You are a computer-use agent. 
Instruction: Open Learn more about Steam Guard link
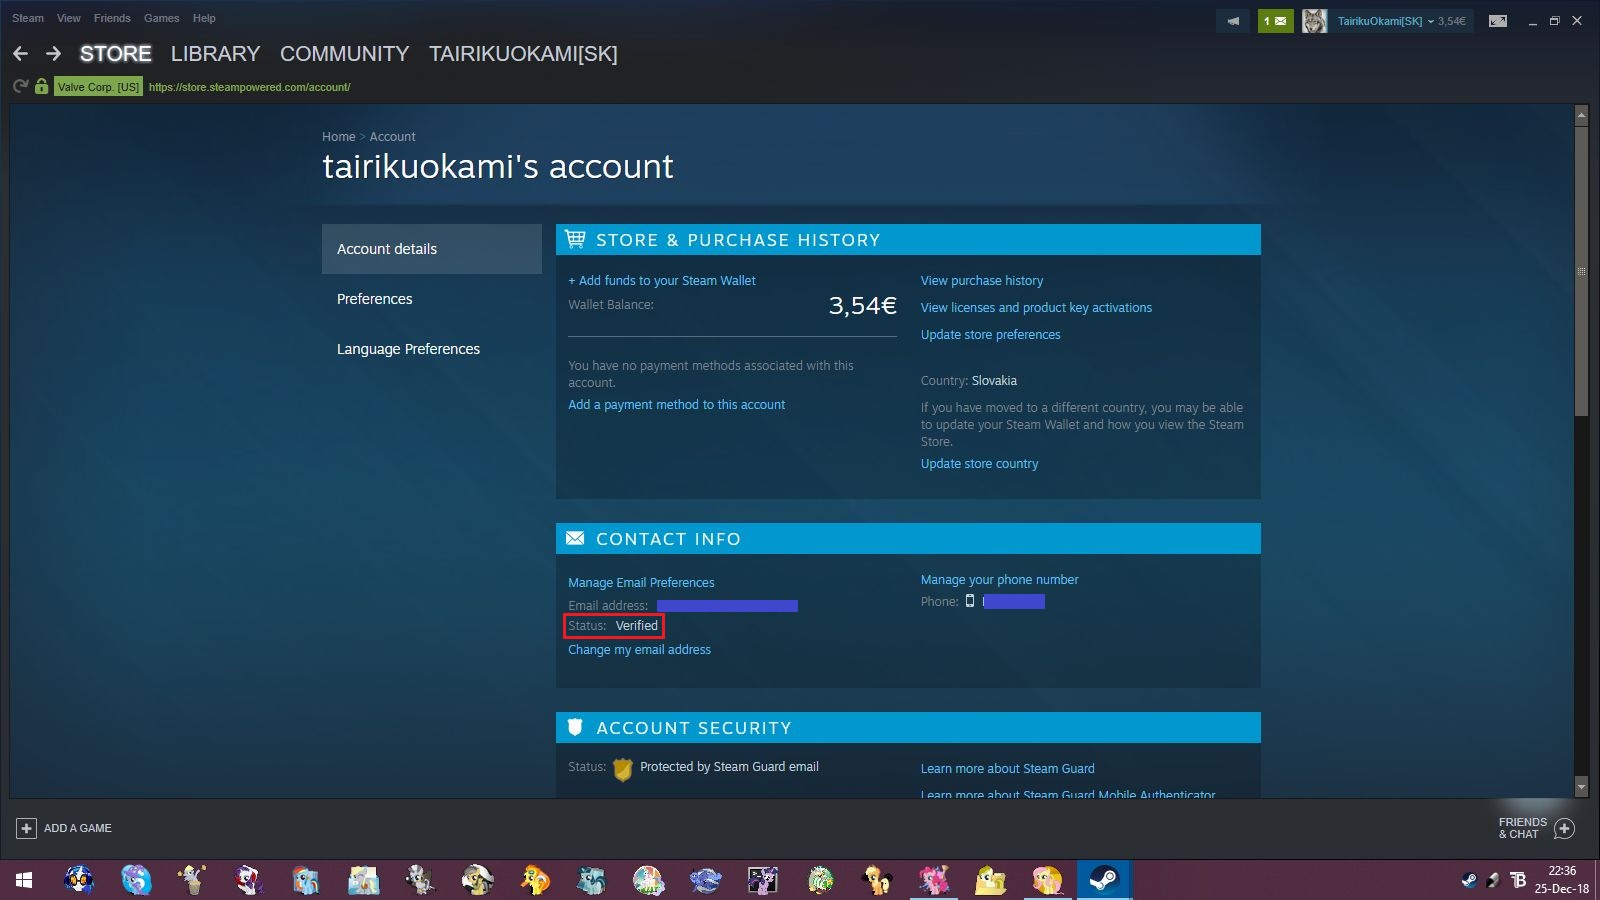pyautogui.click(x=1007, y=769)
